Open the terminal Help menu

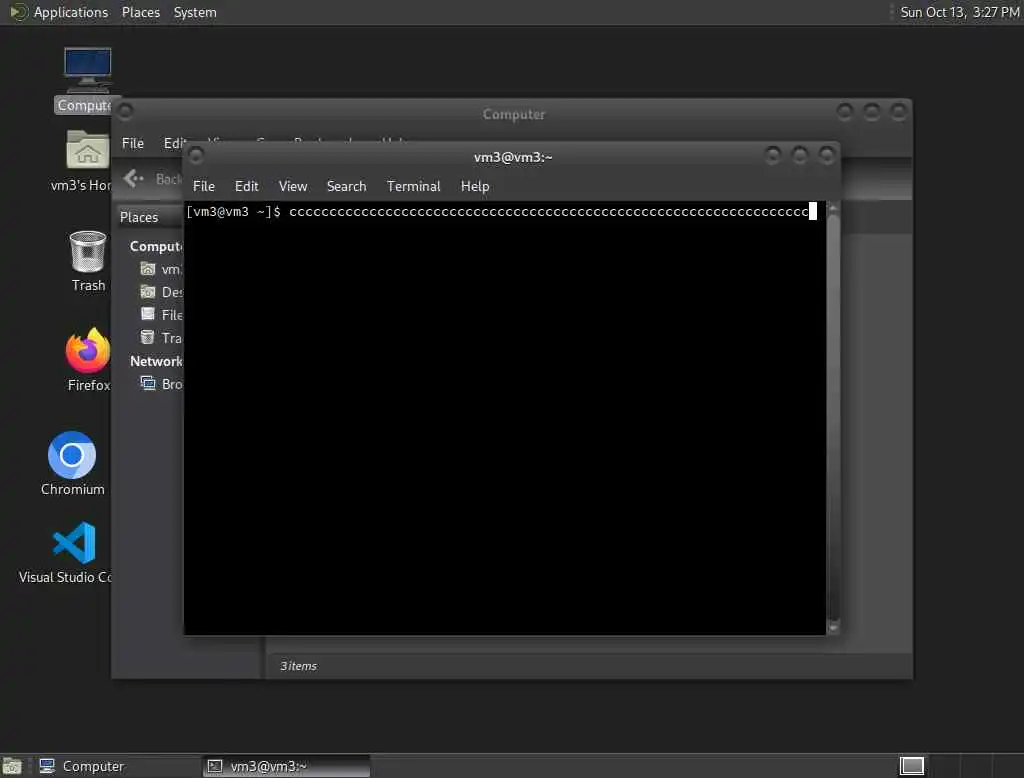(475, 186)
